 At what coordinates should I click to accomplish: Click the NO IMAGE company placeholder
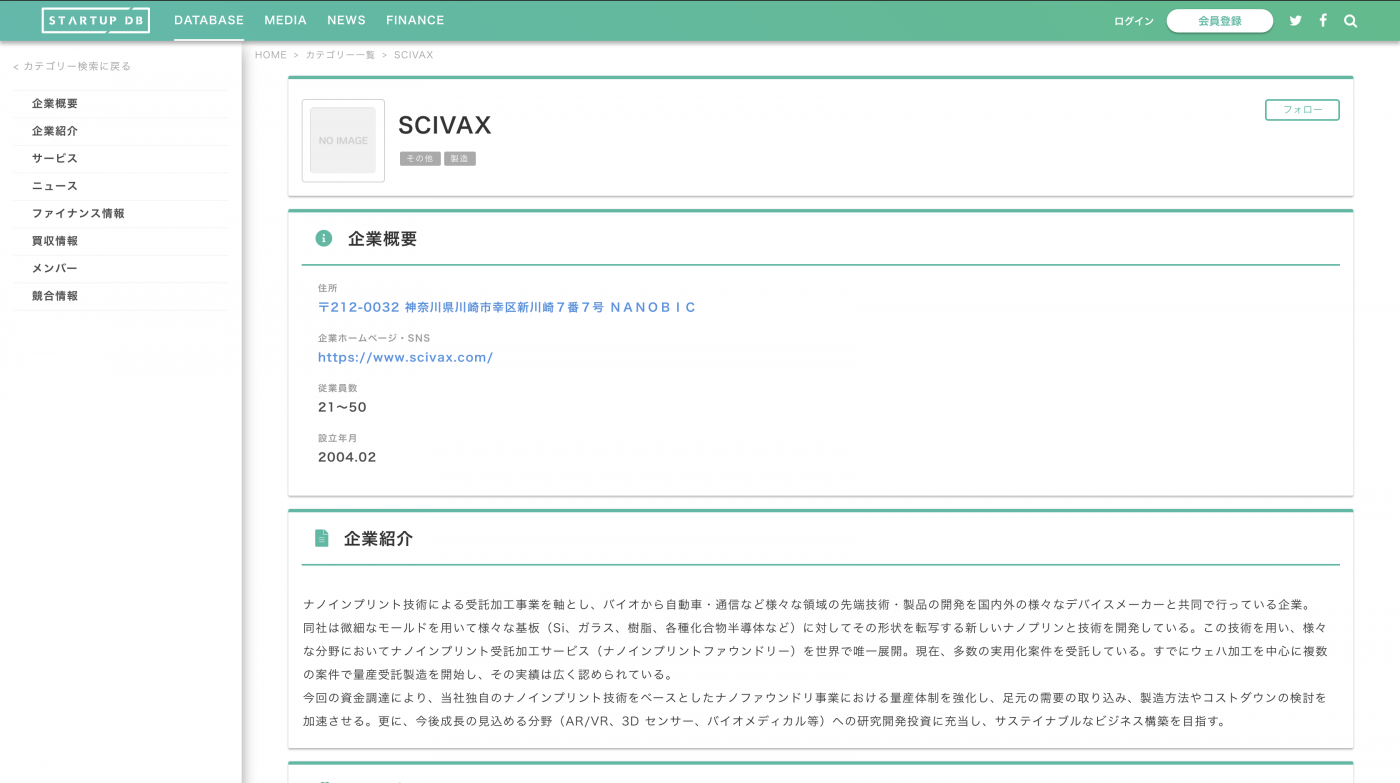(x=343, y=140)
